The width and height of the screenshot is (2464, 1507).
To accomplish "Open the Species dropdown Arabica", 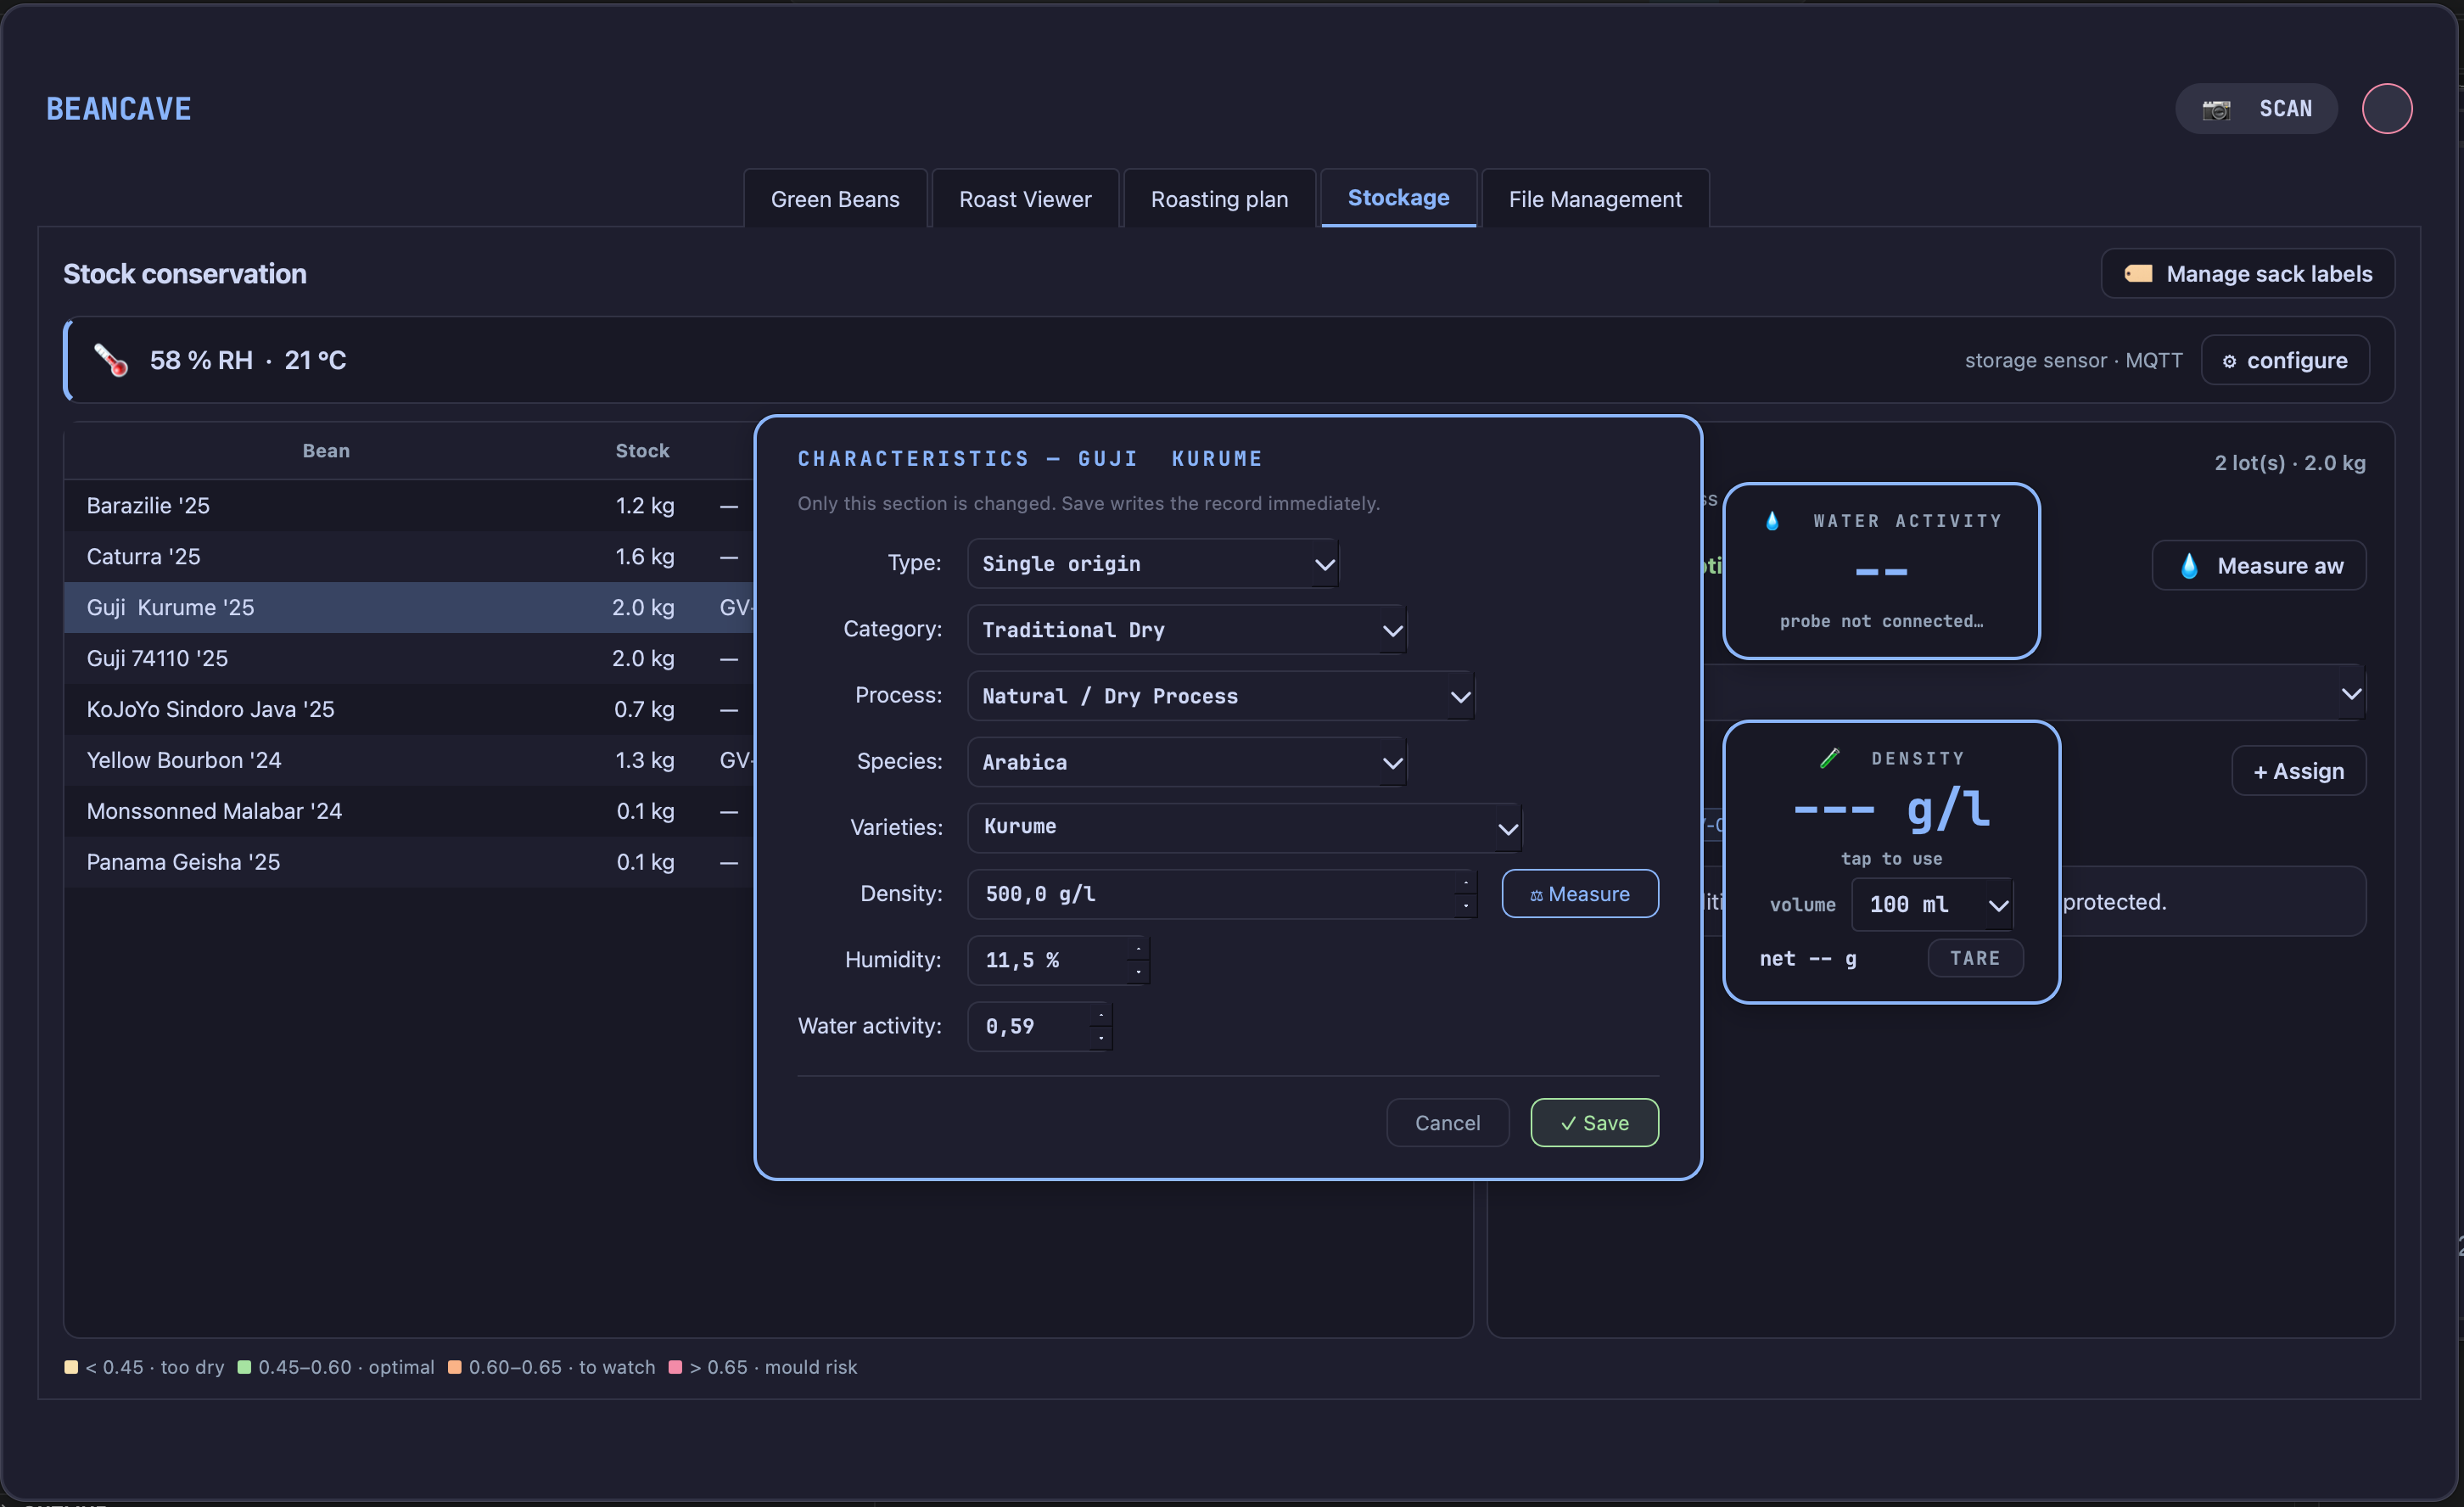I will coord(1187,762).
